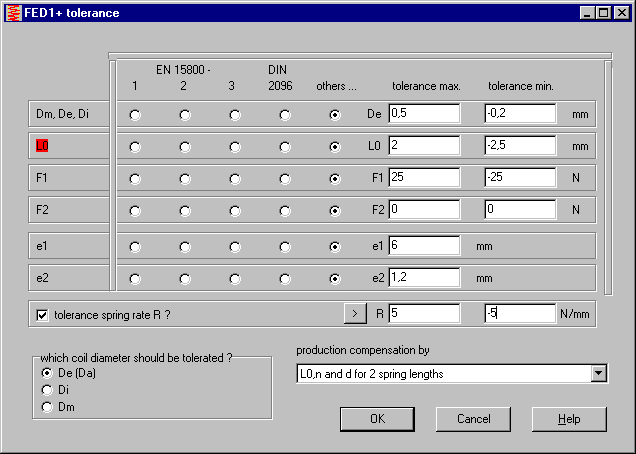The width and height of the screenshot is (636, 454).
Task: Open the production compensation dropdown
Action: (598, 374)
